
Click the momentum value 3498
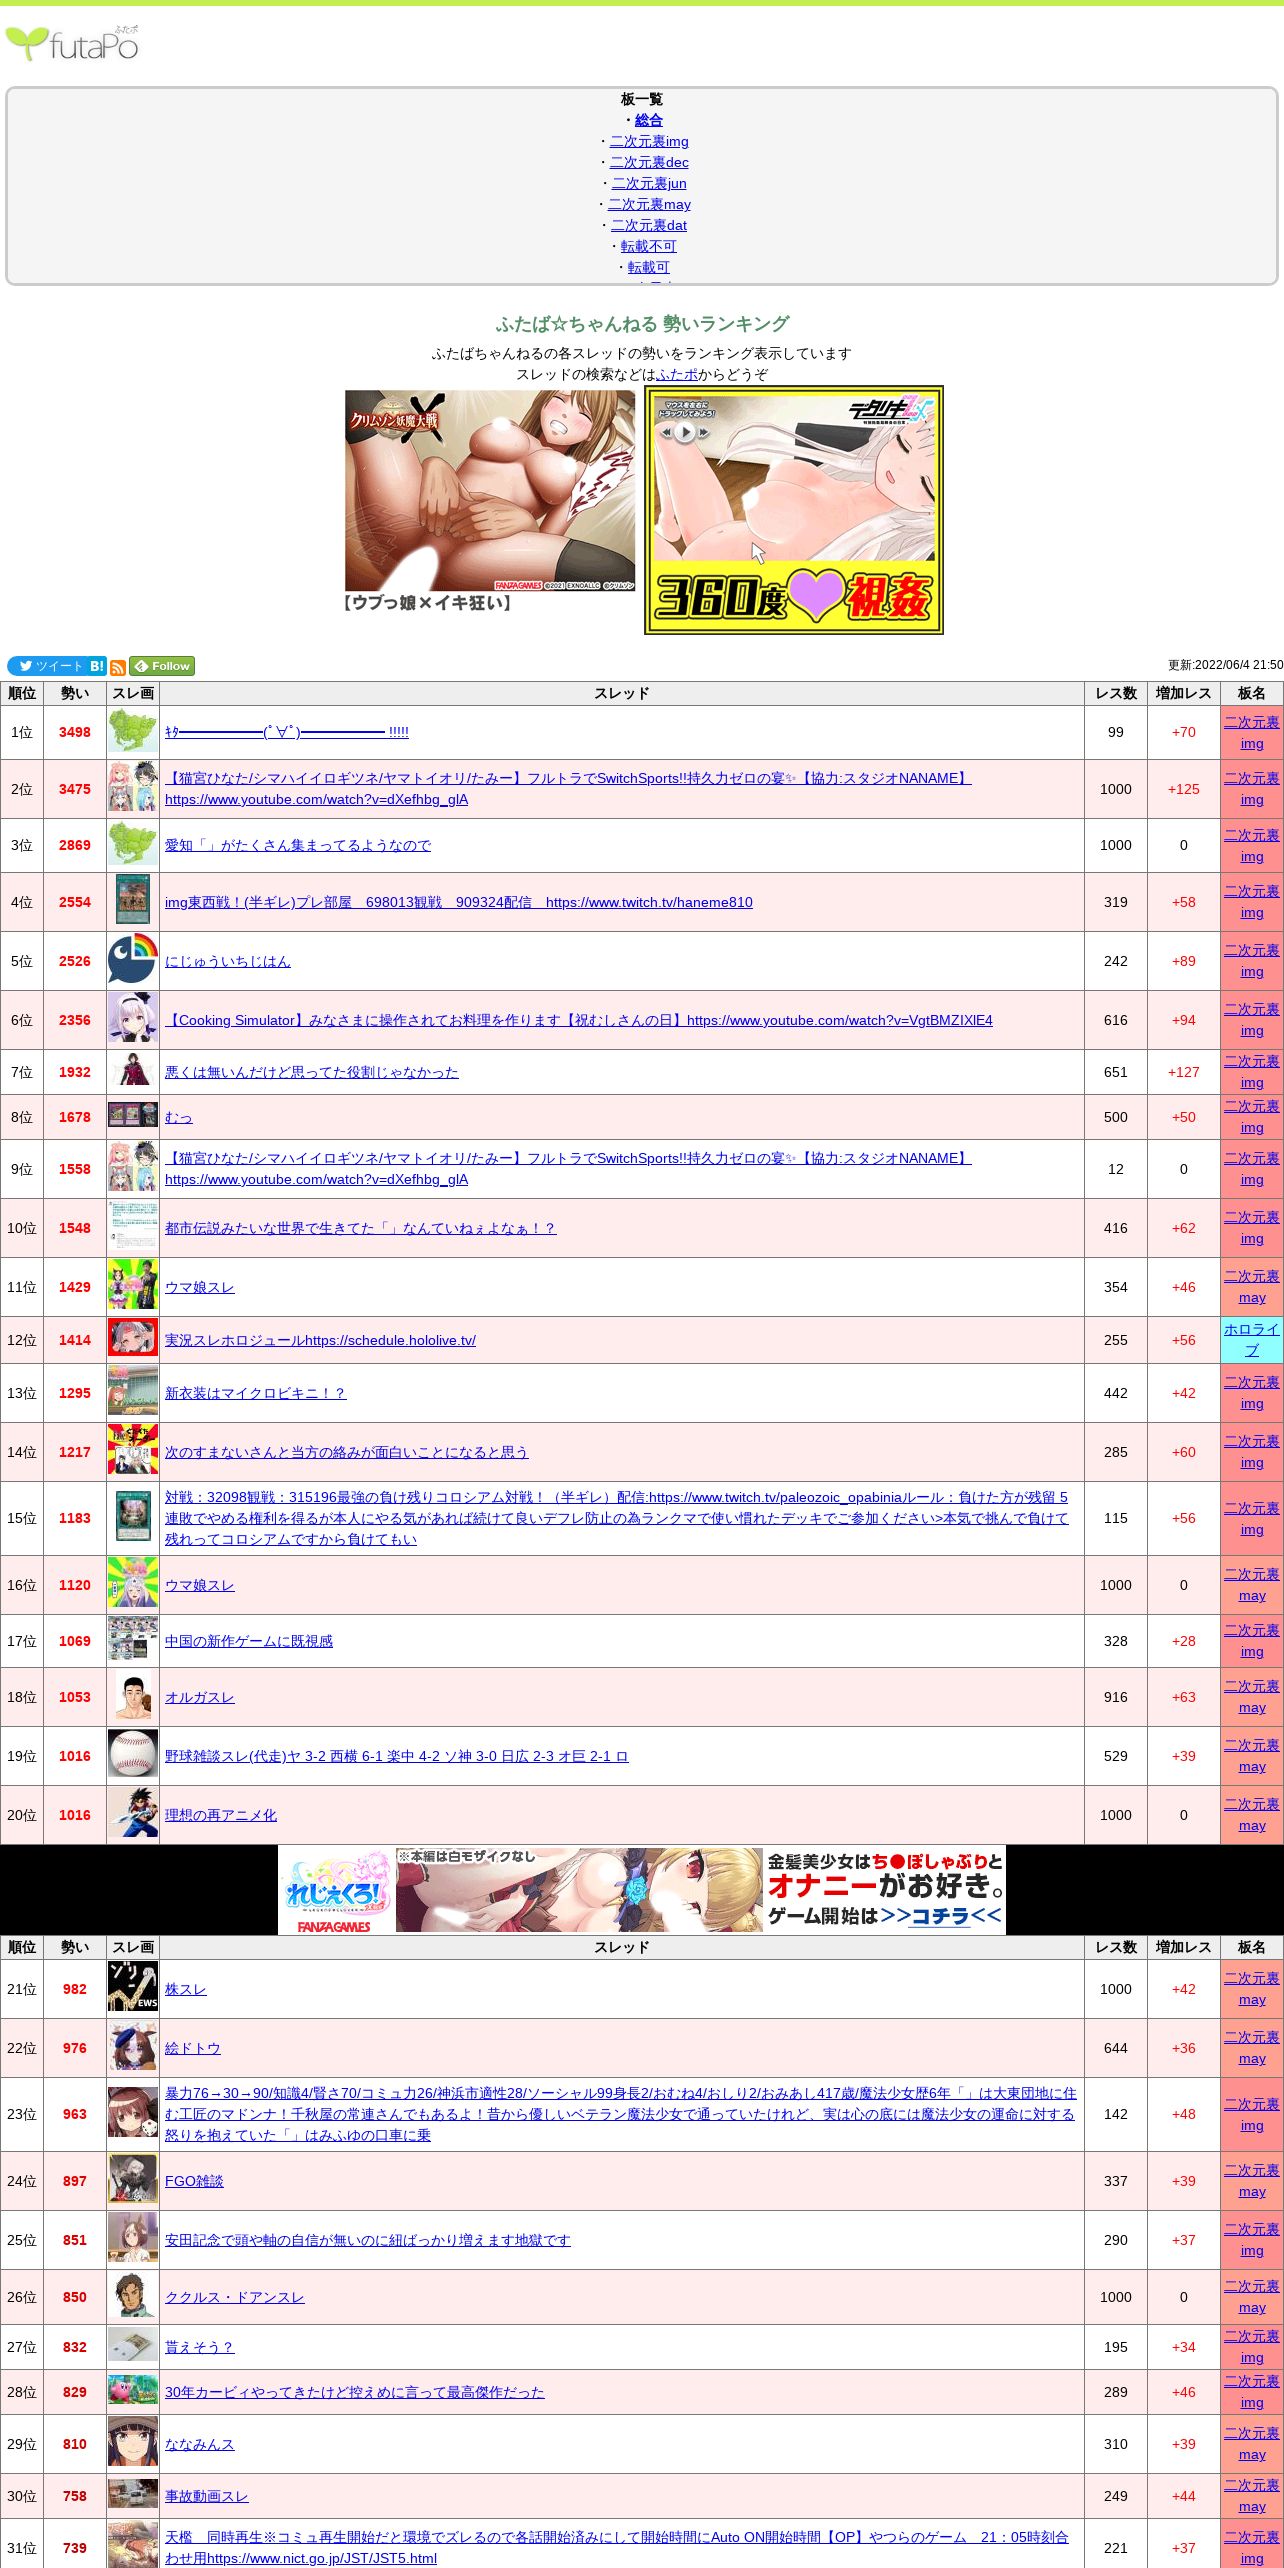coord(75,732)
